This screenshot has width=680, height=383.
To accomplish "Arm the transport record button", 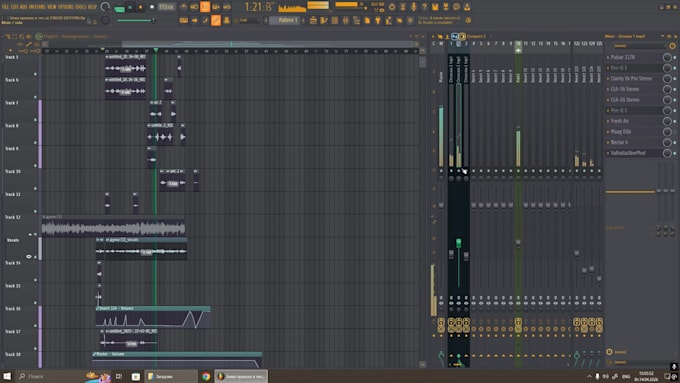I will coord(152,7).
